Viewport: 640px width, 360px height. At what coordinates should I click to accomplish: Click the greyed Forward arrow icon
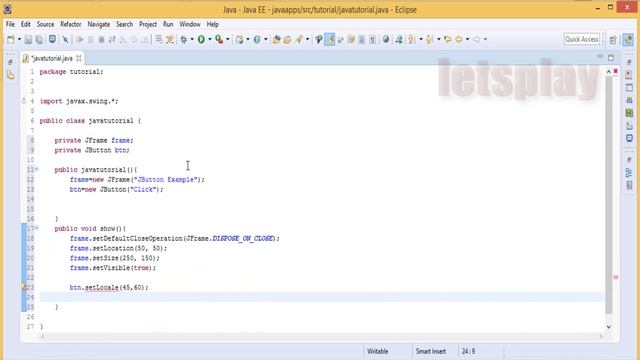point(477,39)
